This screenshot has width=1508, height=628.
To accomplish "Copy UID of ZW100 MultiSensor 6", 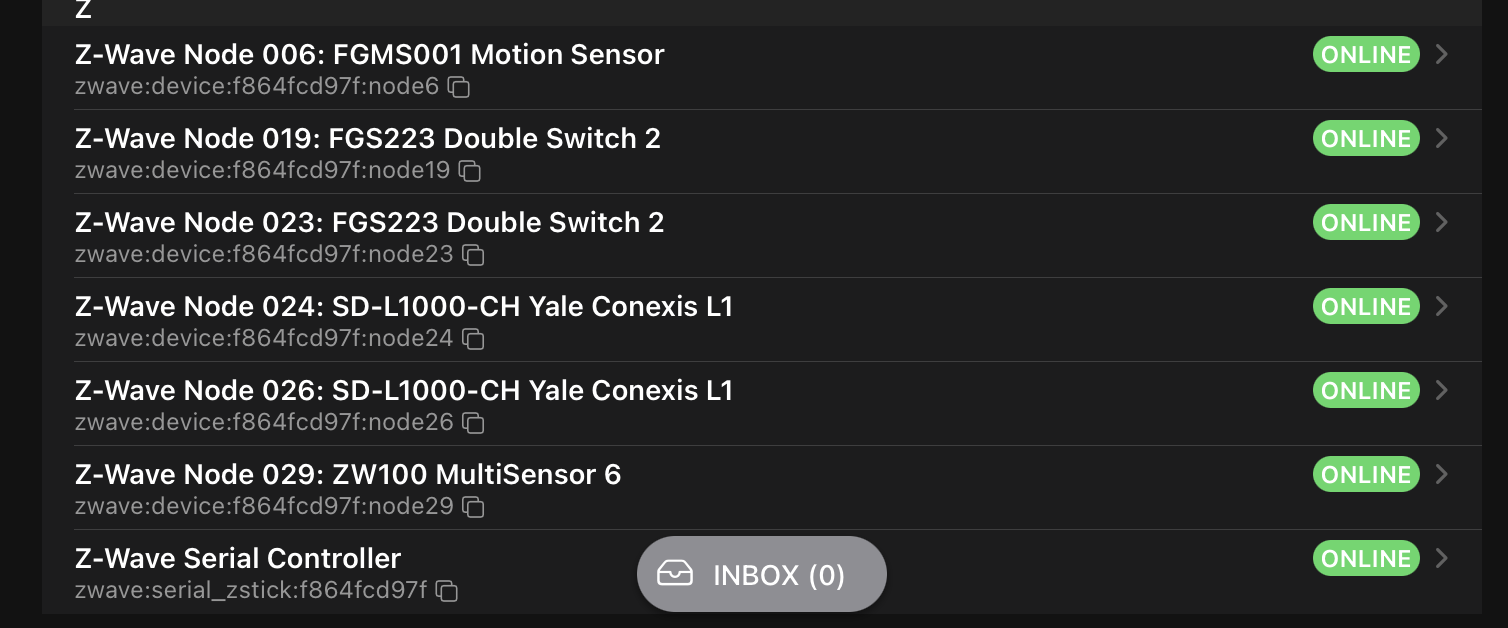I will [x=473, y=507].
